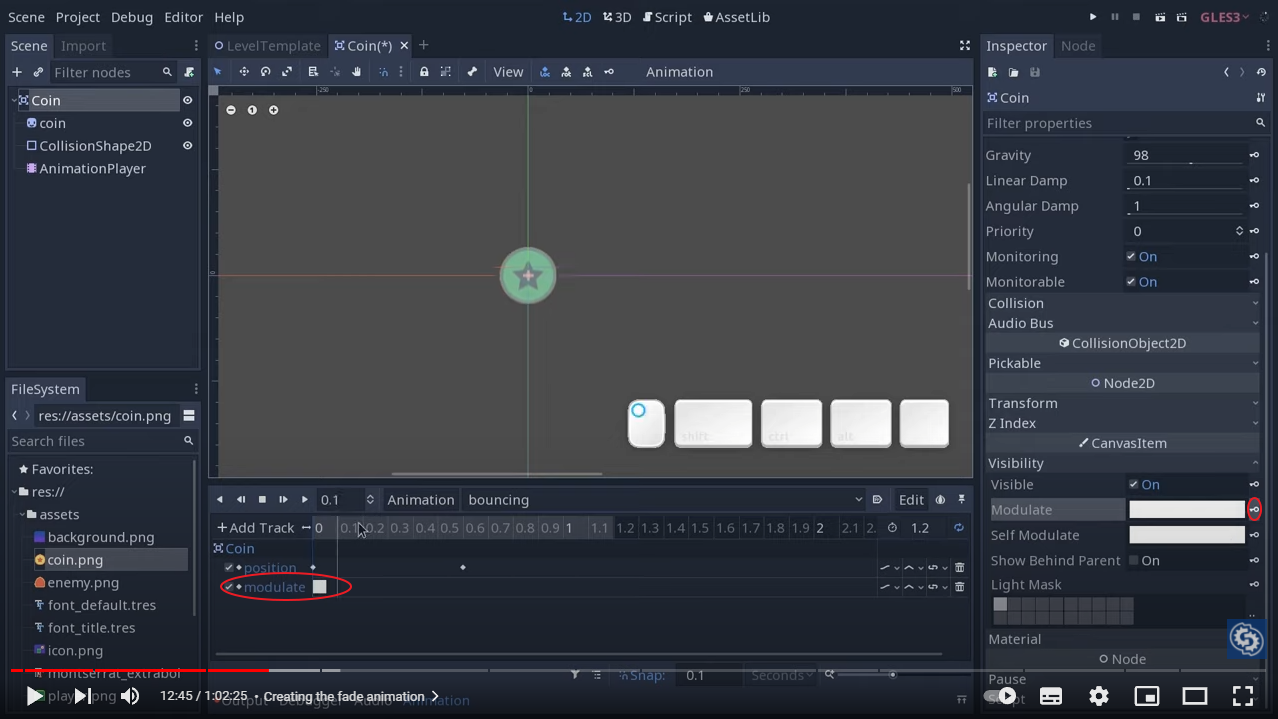This screenshot has height=719, width=1278.
Task: Toggle the Visible On checkbox
Action: [1133, 485]
